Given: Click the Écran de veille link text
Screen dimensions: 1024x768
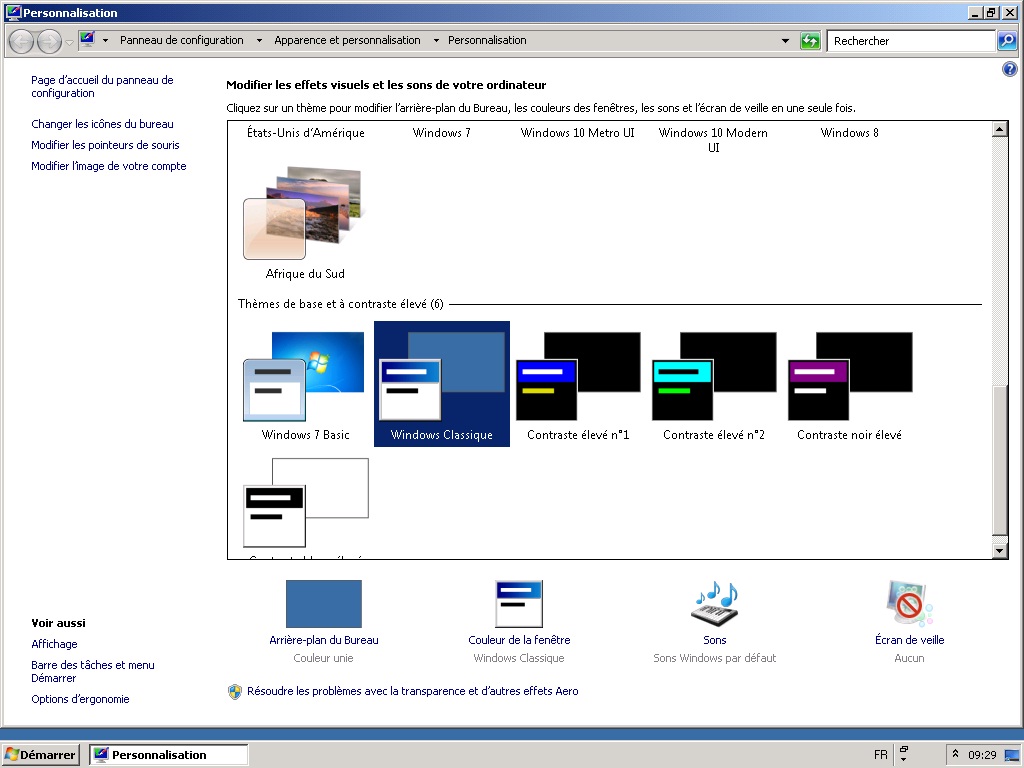Looking at the screenshot, I should coord(909,640).
